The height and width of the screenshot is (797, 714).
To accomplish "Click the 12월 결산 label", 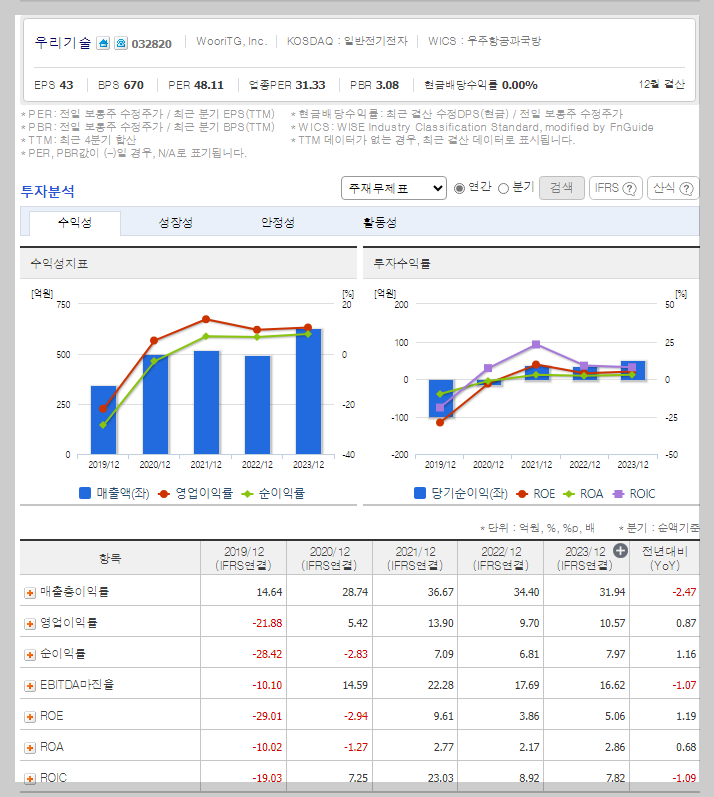I will click(662, 84).
